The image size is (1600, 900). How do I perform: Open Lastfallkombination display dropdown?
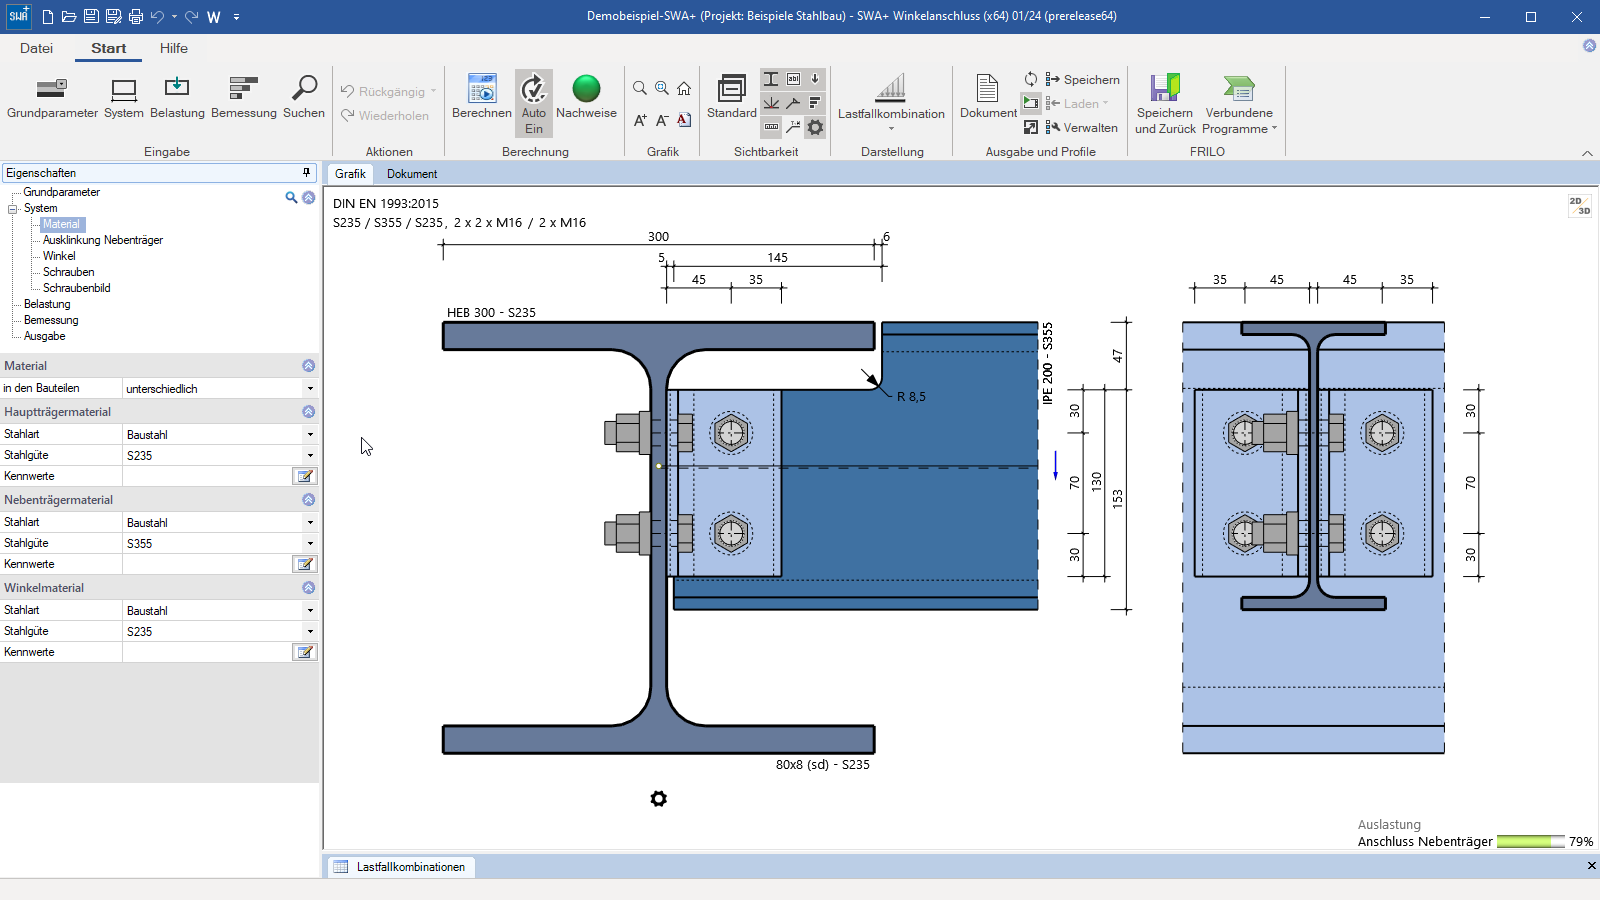pyautogui.click(x=891, y=102)
